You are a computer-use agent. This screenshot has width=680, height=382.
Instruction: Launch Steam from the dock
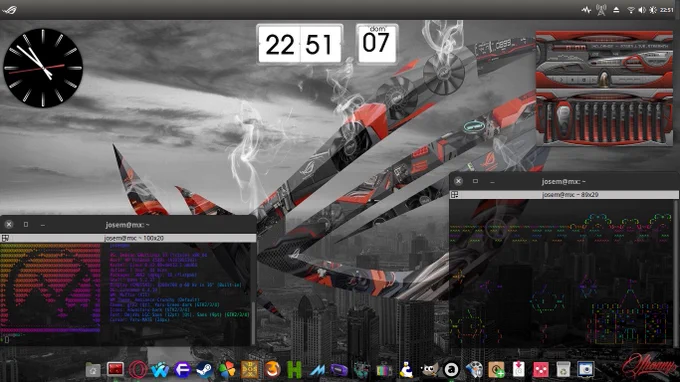click(204, 370)
